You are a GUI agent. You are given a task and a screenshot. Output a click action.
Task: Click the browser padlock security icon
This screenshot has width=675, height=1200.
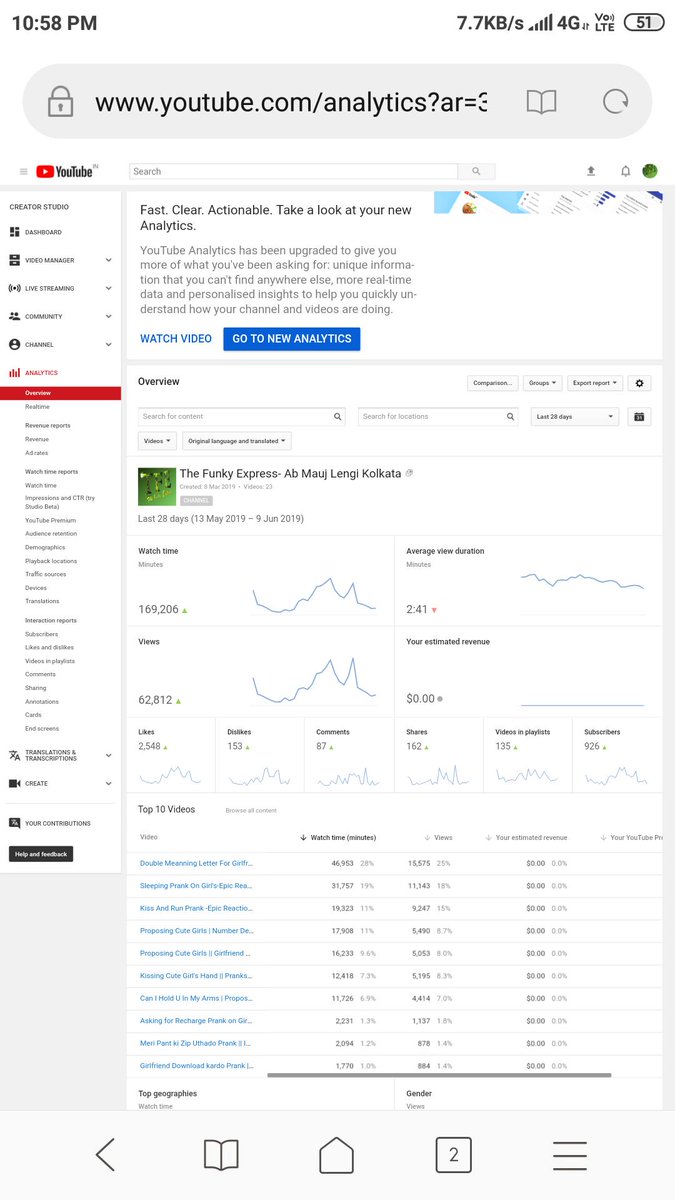click(x=60, y=102)
